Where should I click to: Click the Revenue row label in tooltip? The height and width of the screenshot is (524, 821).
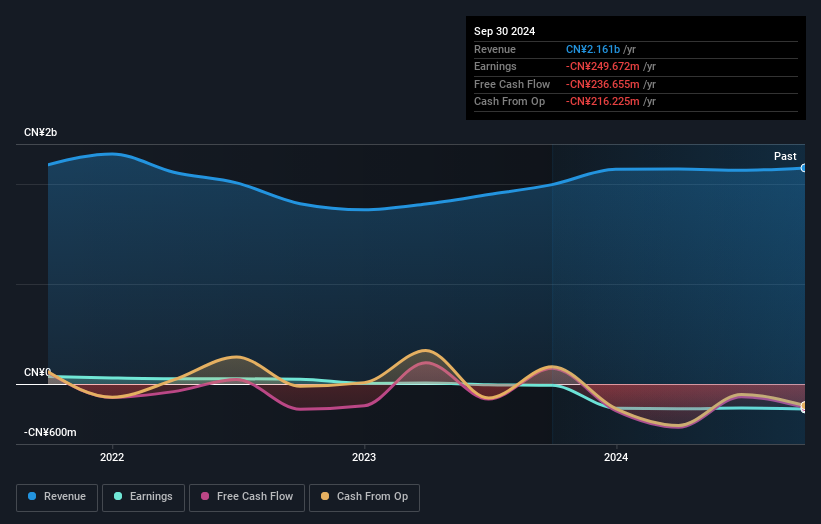[495, 49]
